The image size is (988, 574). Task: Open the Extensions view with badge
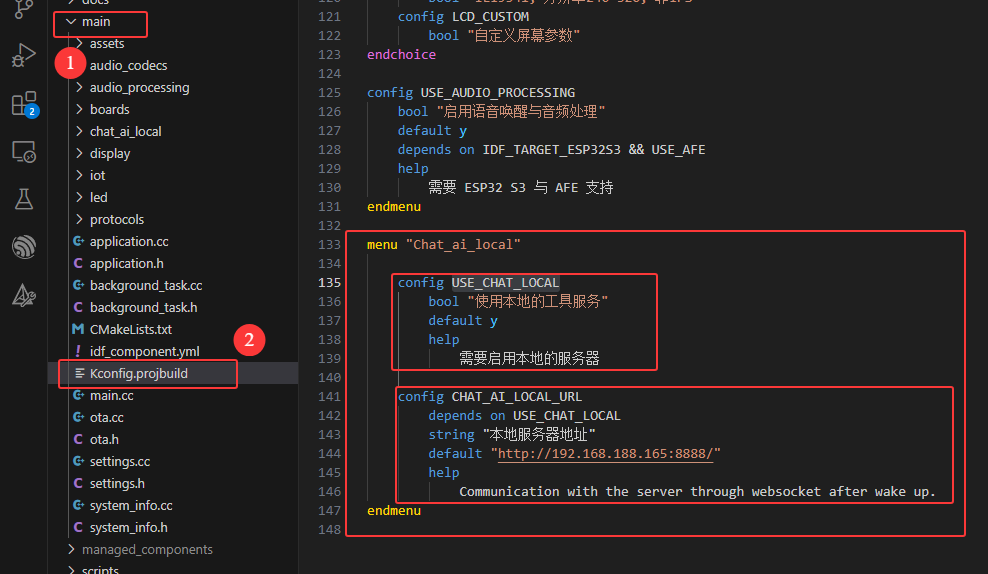coord(23,104)
